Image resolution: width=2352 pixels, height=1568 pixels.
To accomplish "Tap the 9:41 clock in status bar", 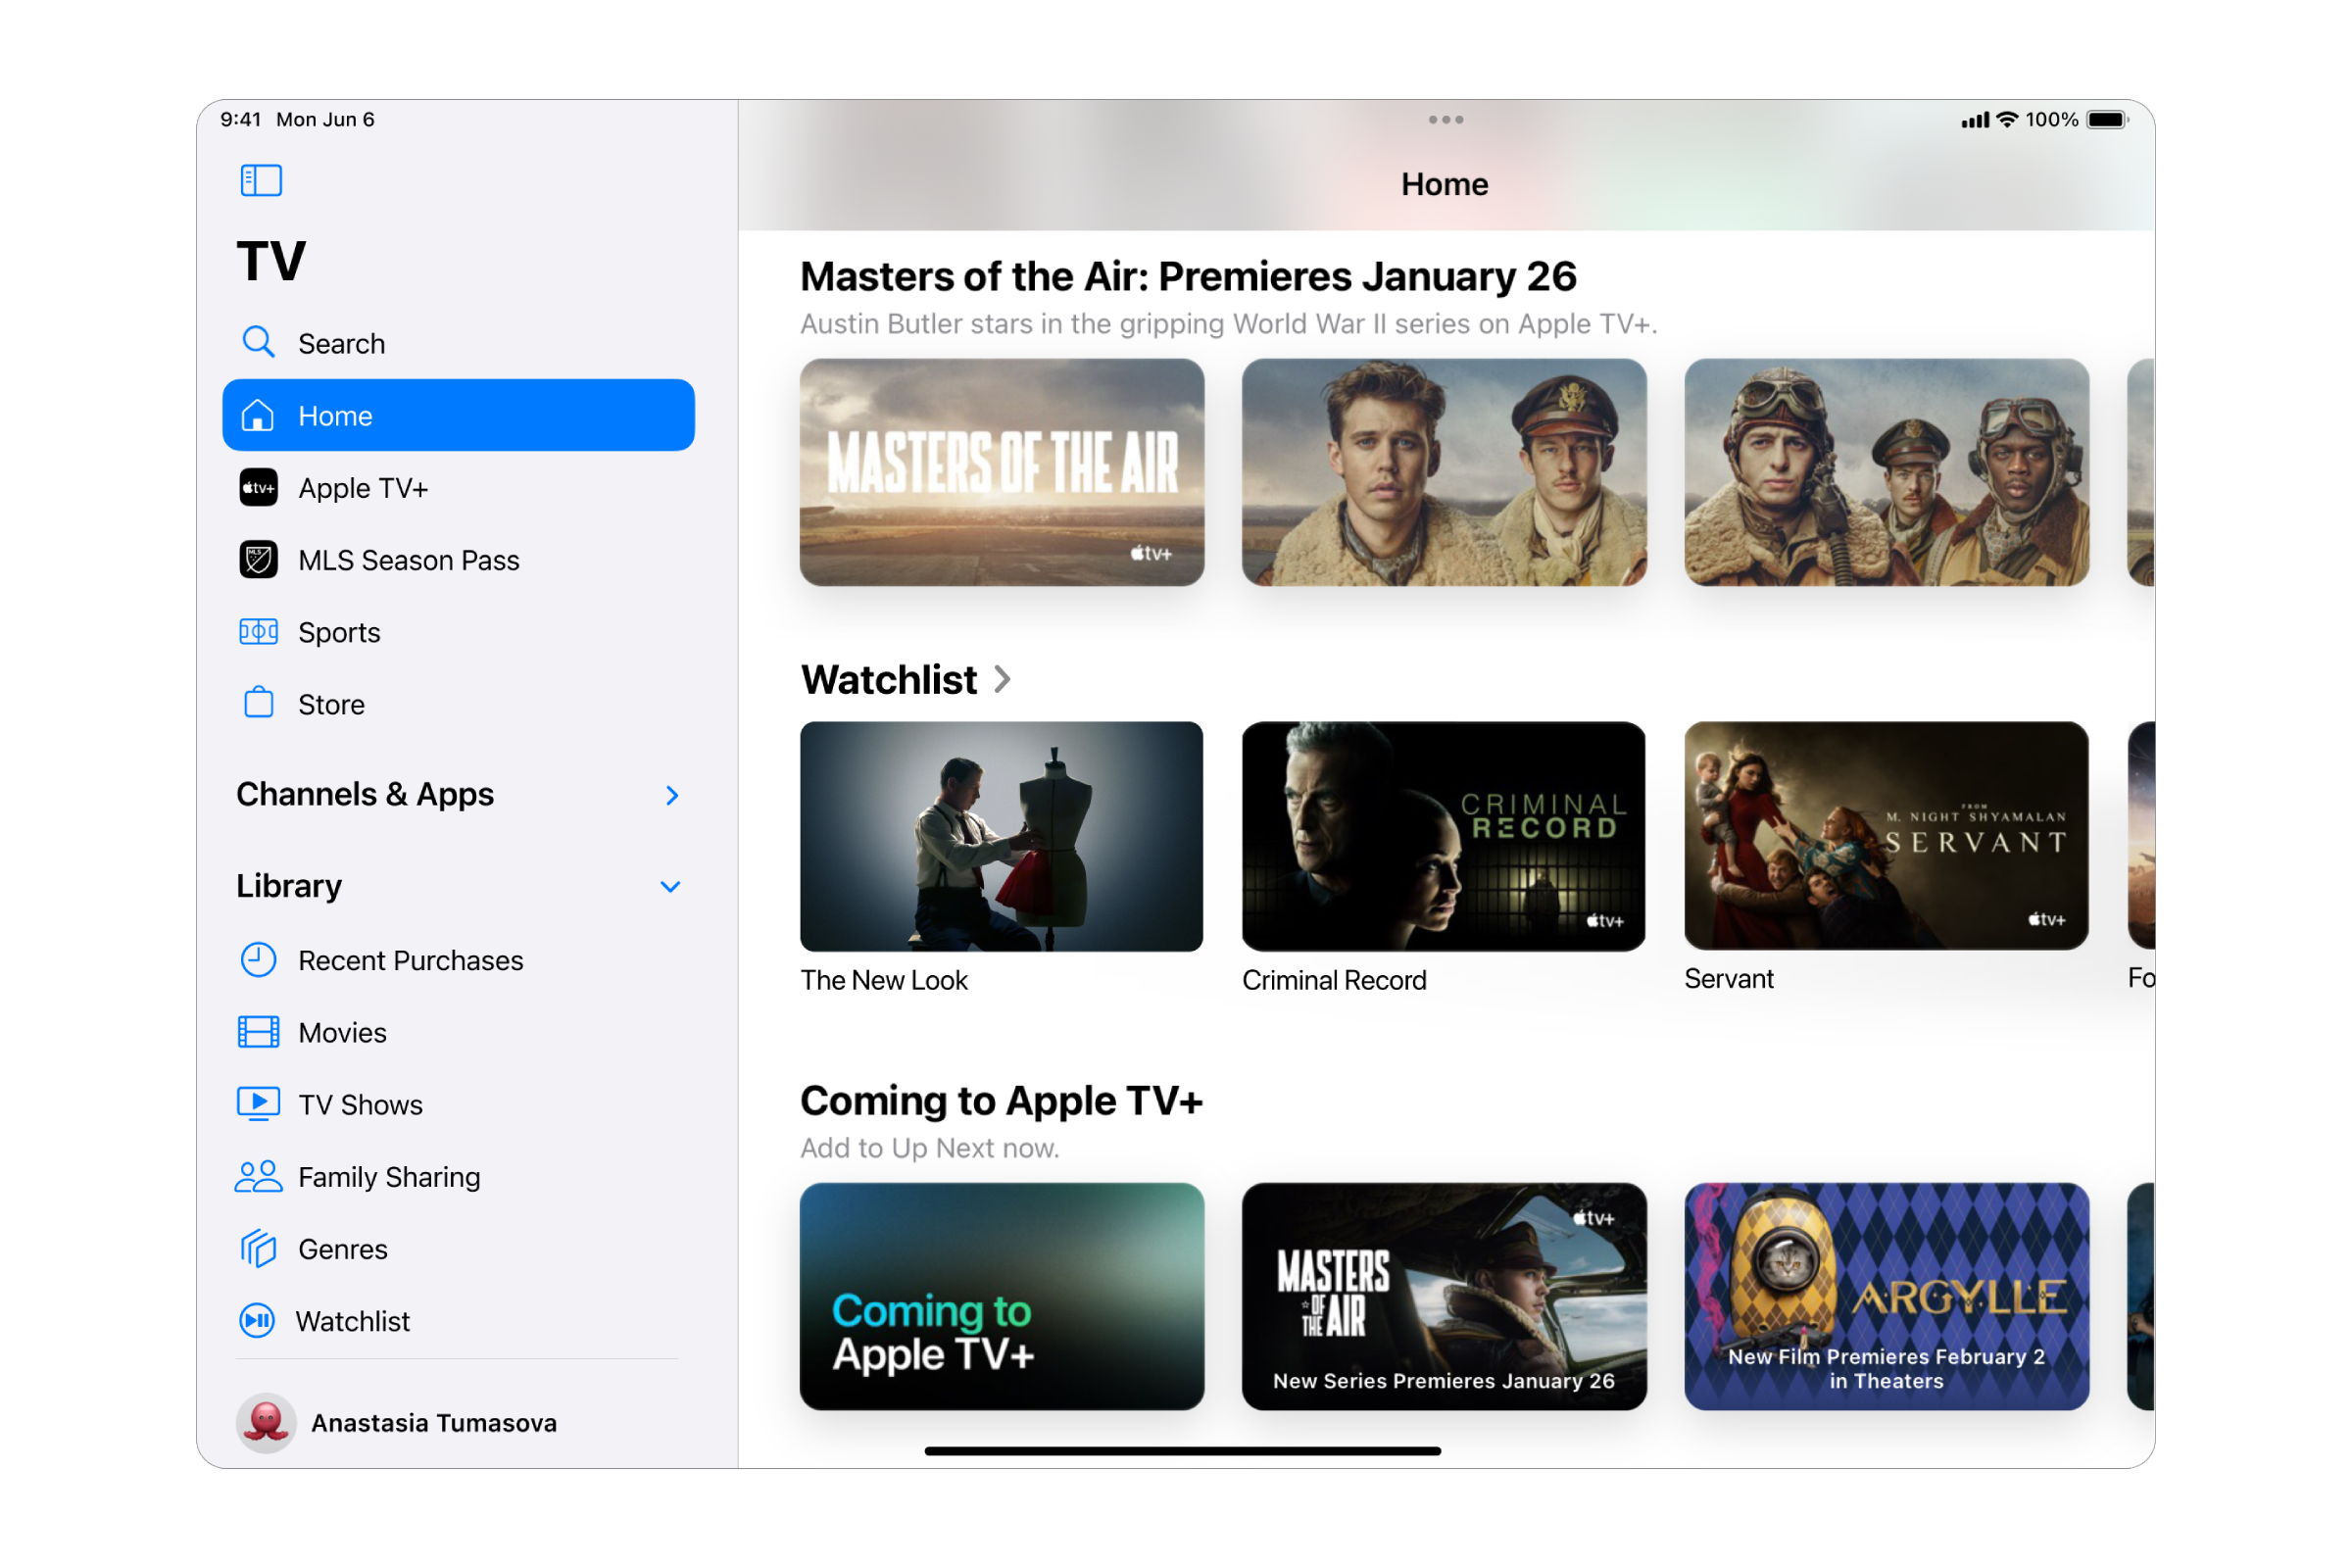I will 241,119.
